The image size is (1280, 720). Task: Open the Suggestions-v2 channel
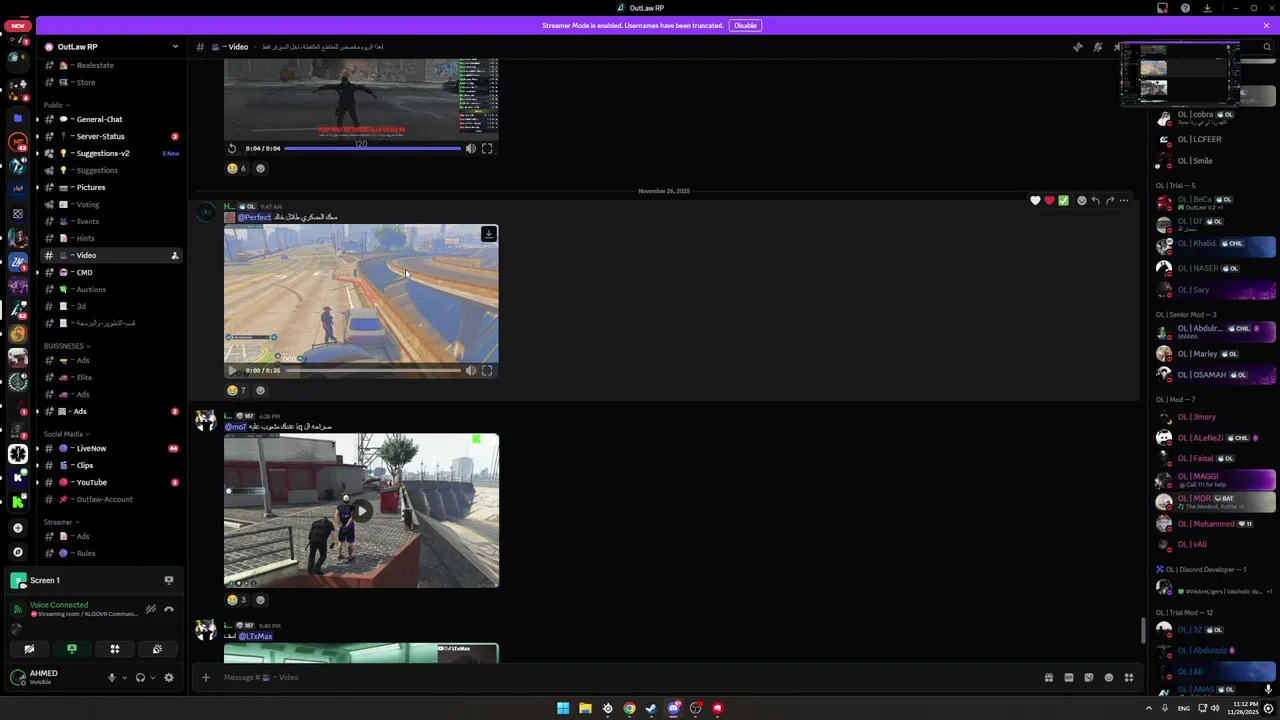pos(110,153)
